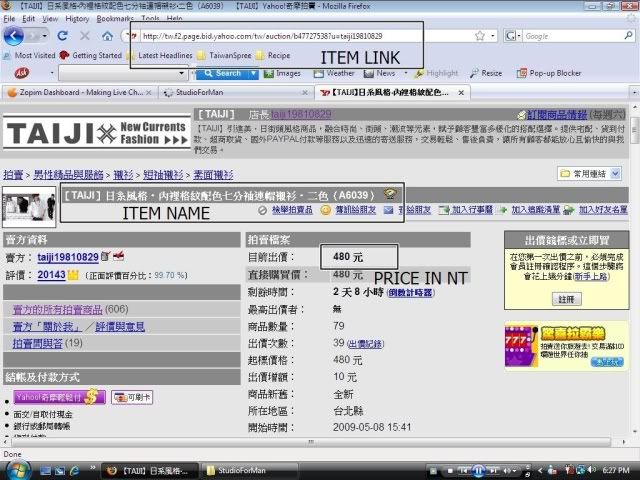Click the Highlight toolbar button
This screenshot has height=480, width=640.
click(x=436, y=73)
